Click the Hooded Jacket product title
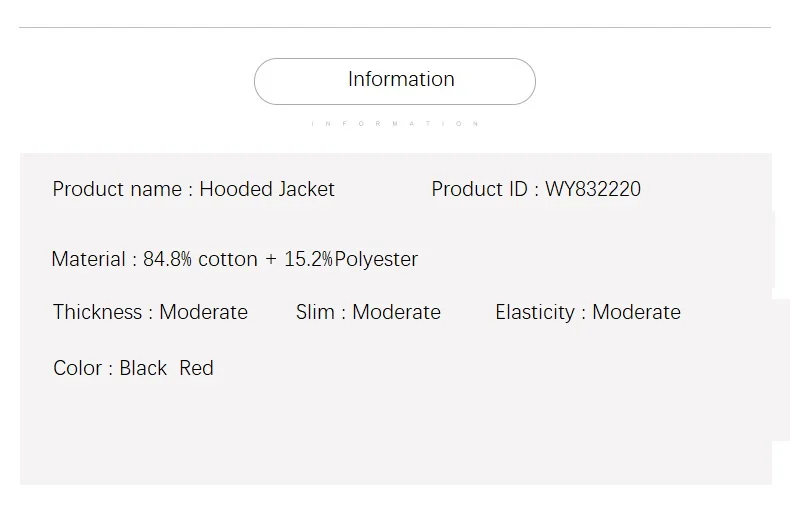The image size is (790, 514). (267, 189)
